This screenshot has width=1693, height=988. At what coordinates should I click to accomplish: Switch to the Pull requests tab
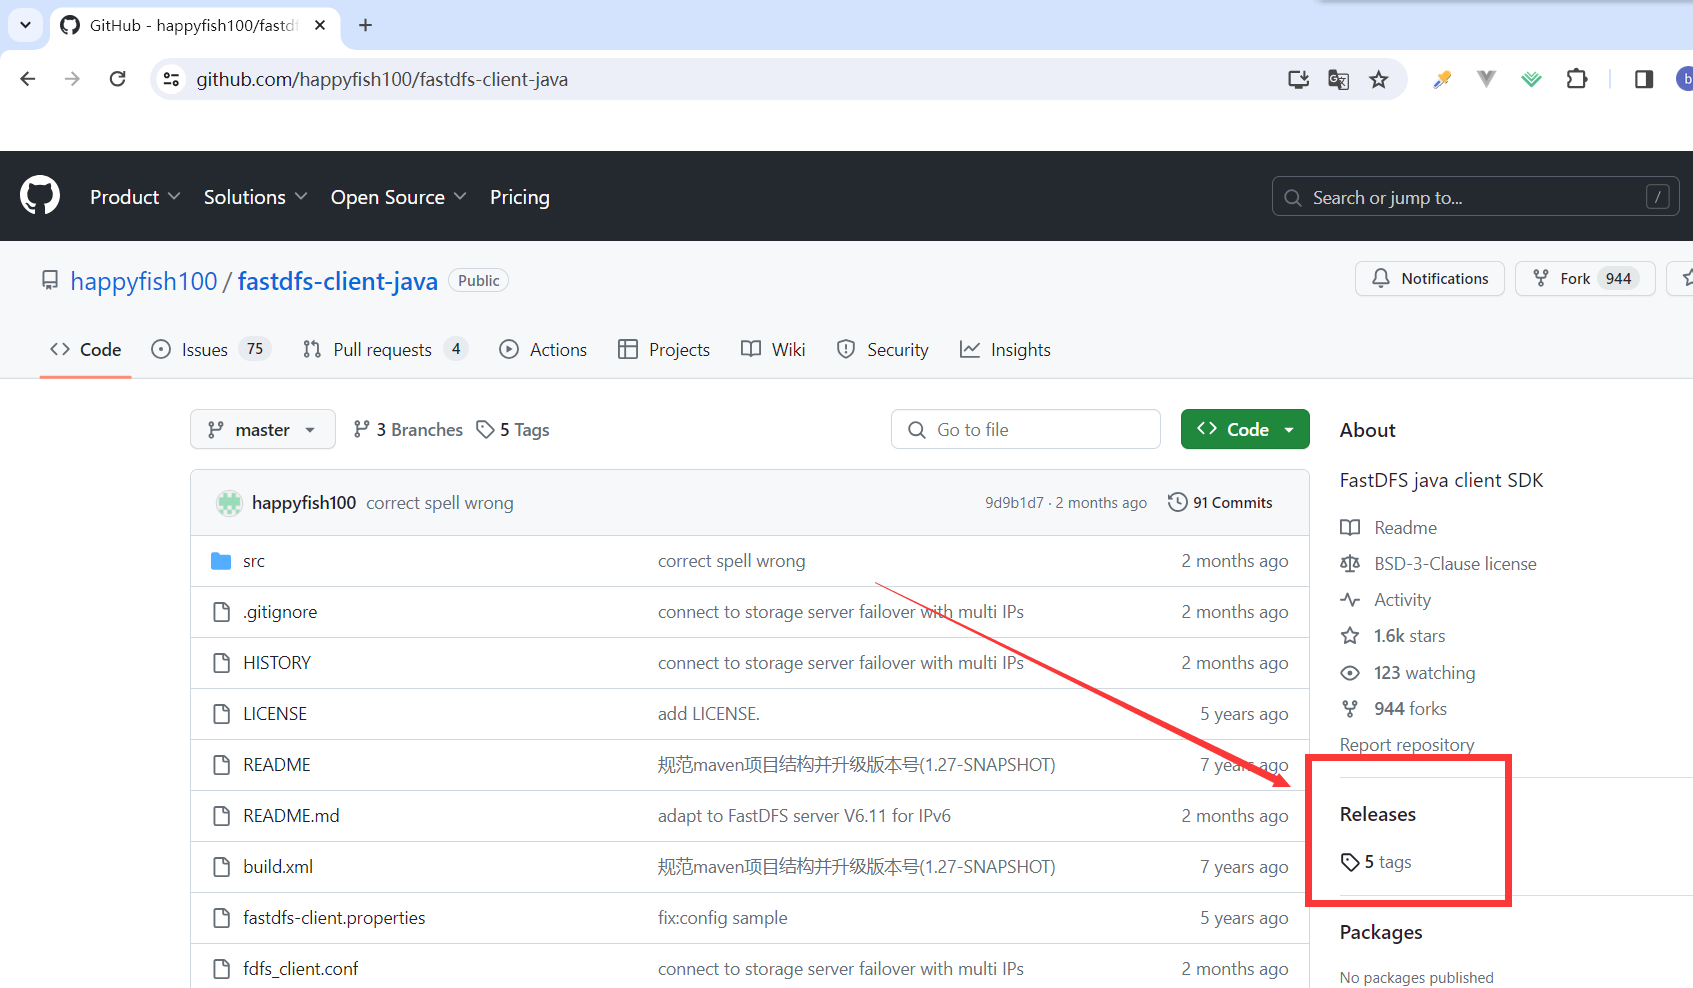tap(384, 350)
